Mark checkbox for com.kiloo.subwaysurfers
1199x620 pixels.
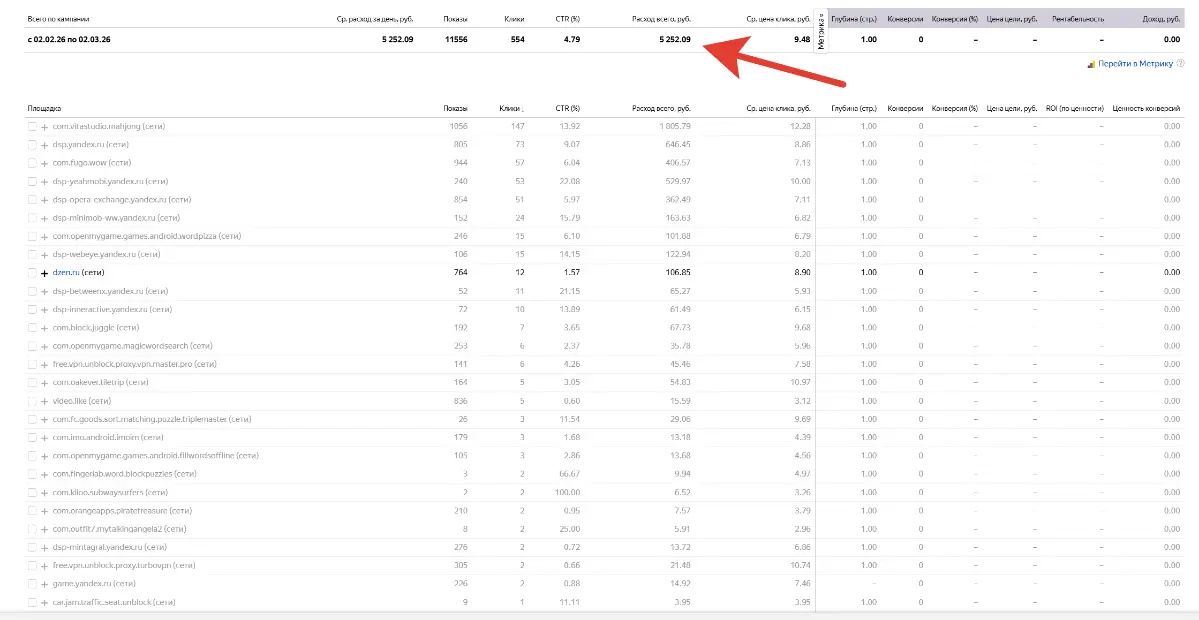32,492
